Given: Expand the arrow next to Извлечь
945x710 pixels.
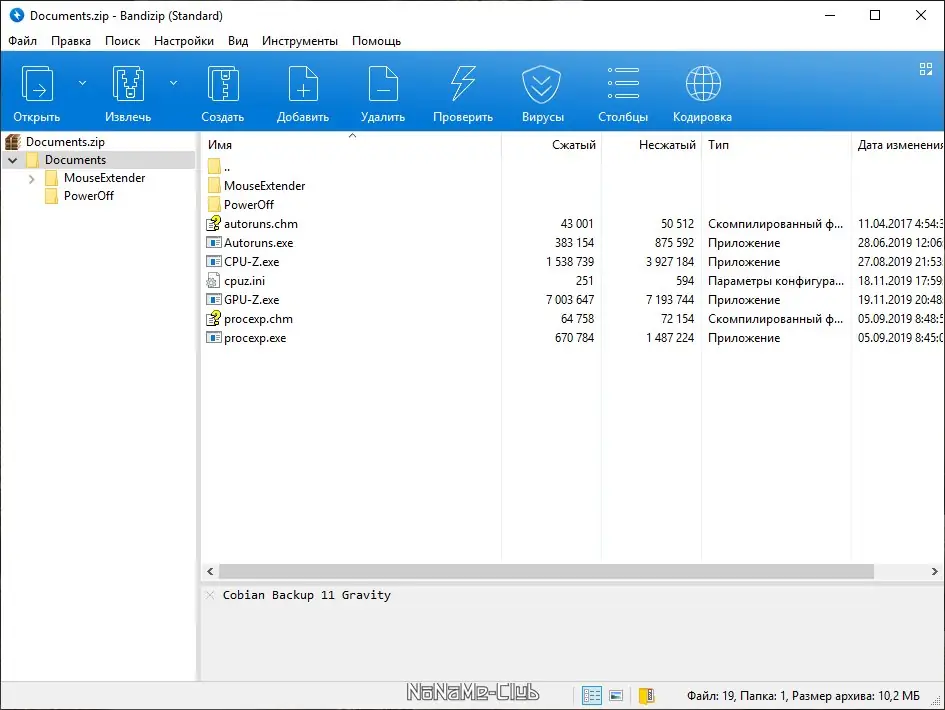Looking at the screenshot, I should click(x=174, y=83).
